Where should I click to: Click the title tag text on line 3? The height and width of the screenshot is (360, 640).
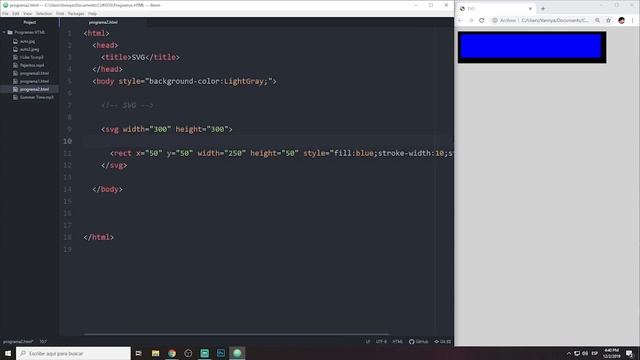point(140,57)
